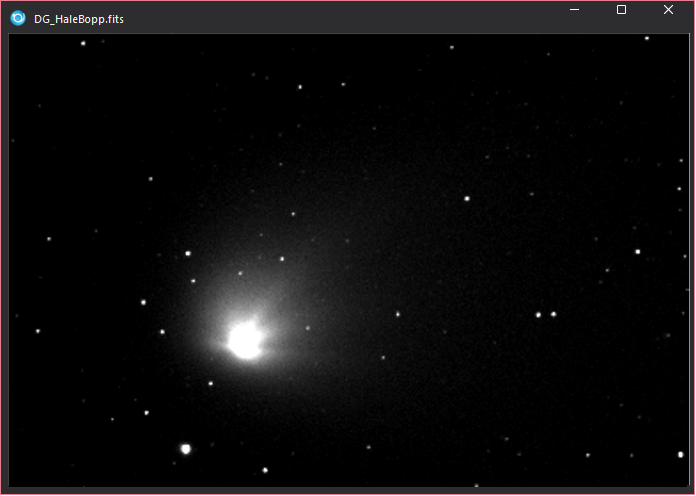Click the star at the top center of image
This screenshot has height=496, width=696.
(299, 87)
